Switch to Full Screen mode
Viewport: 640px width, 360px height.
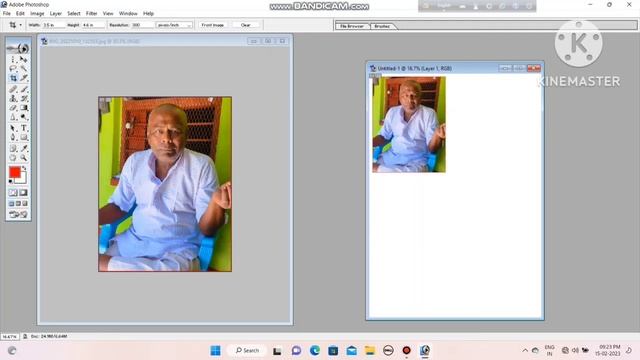[x=25, y=204]
